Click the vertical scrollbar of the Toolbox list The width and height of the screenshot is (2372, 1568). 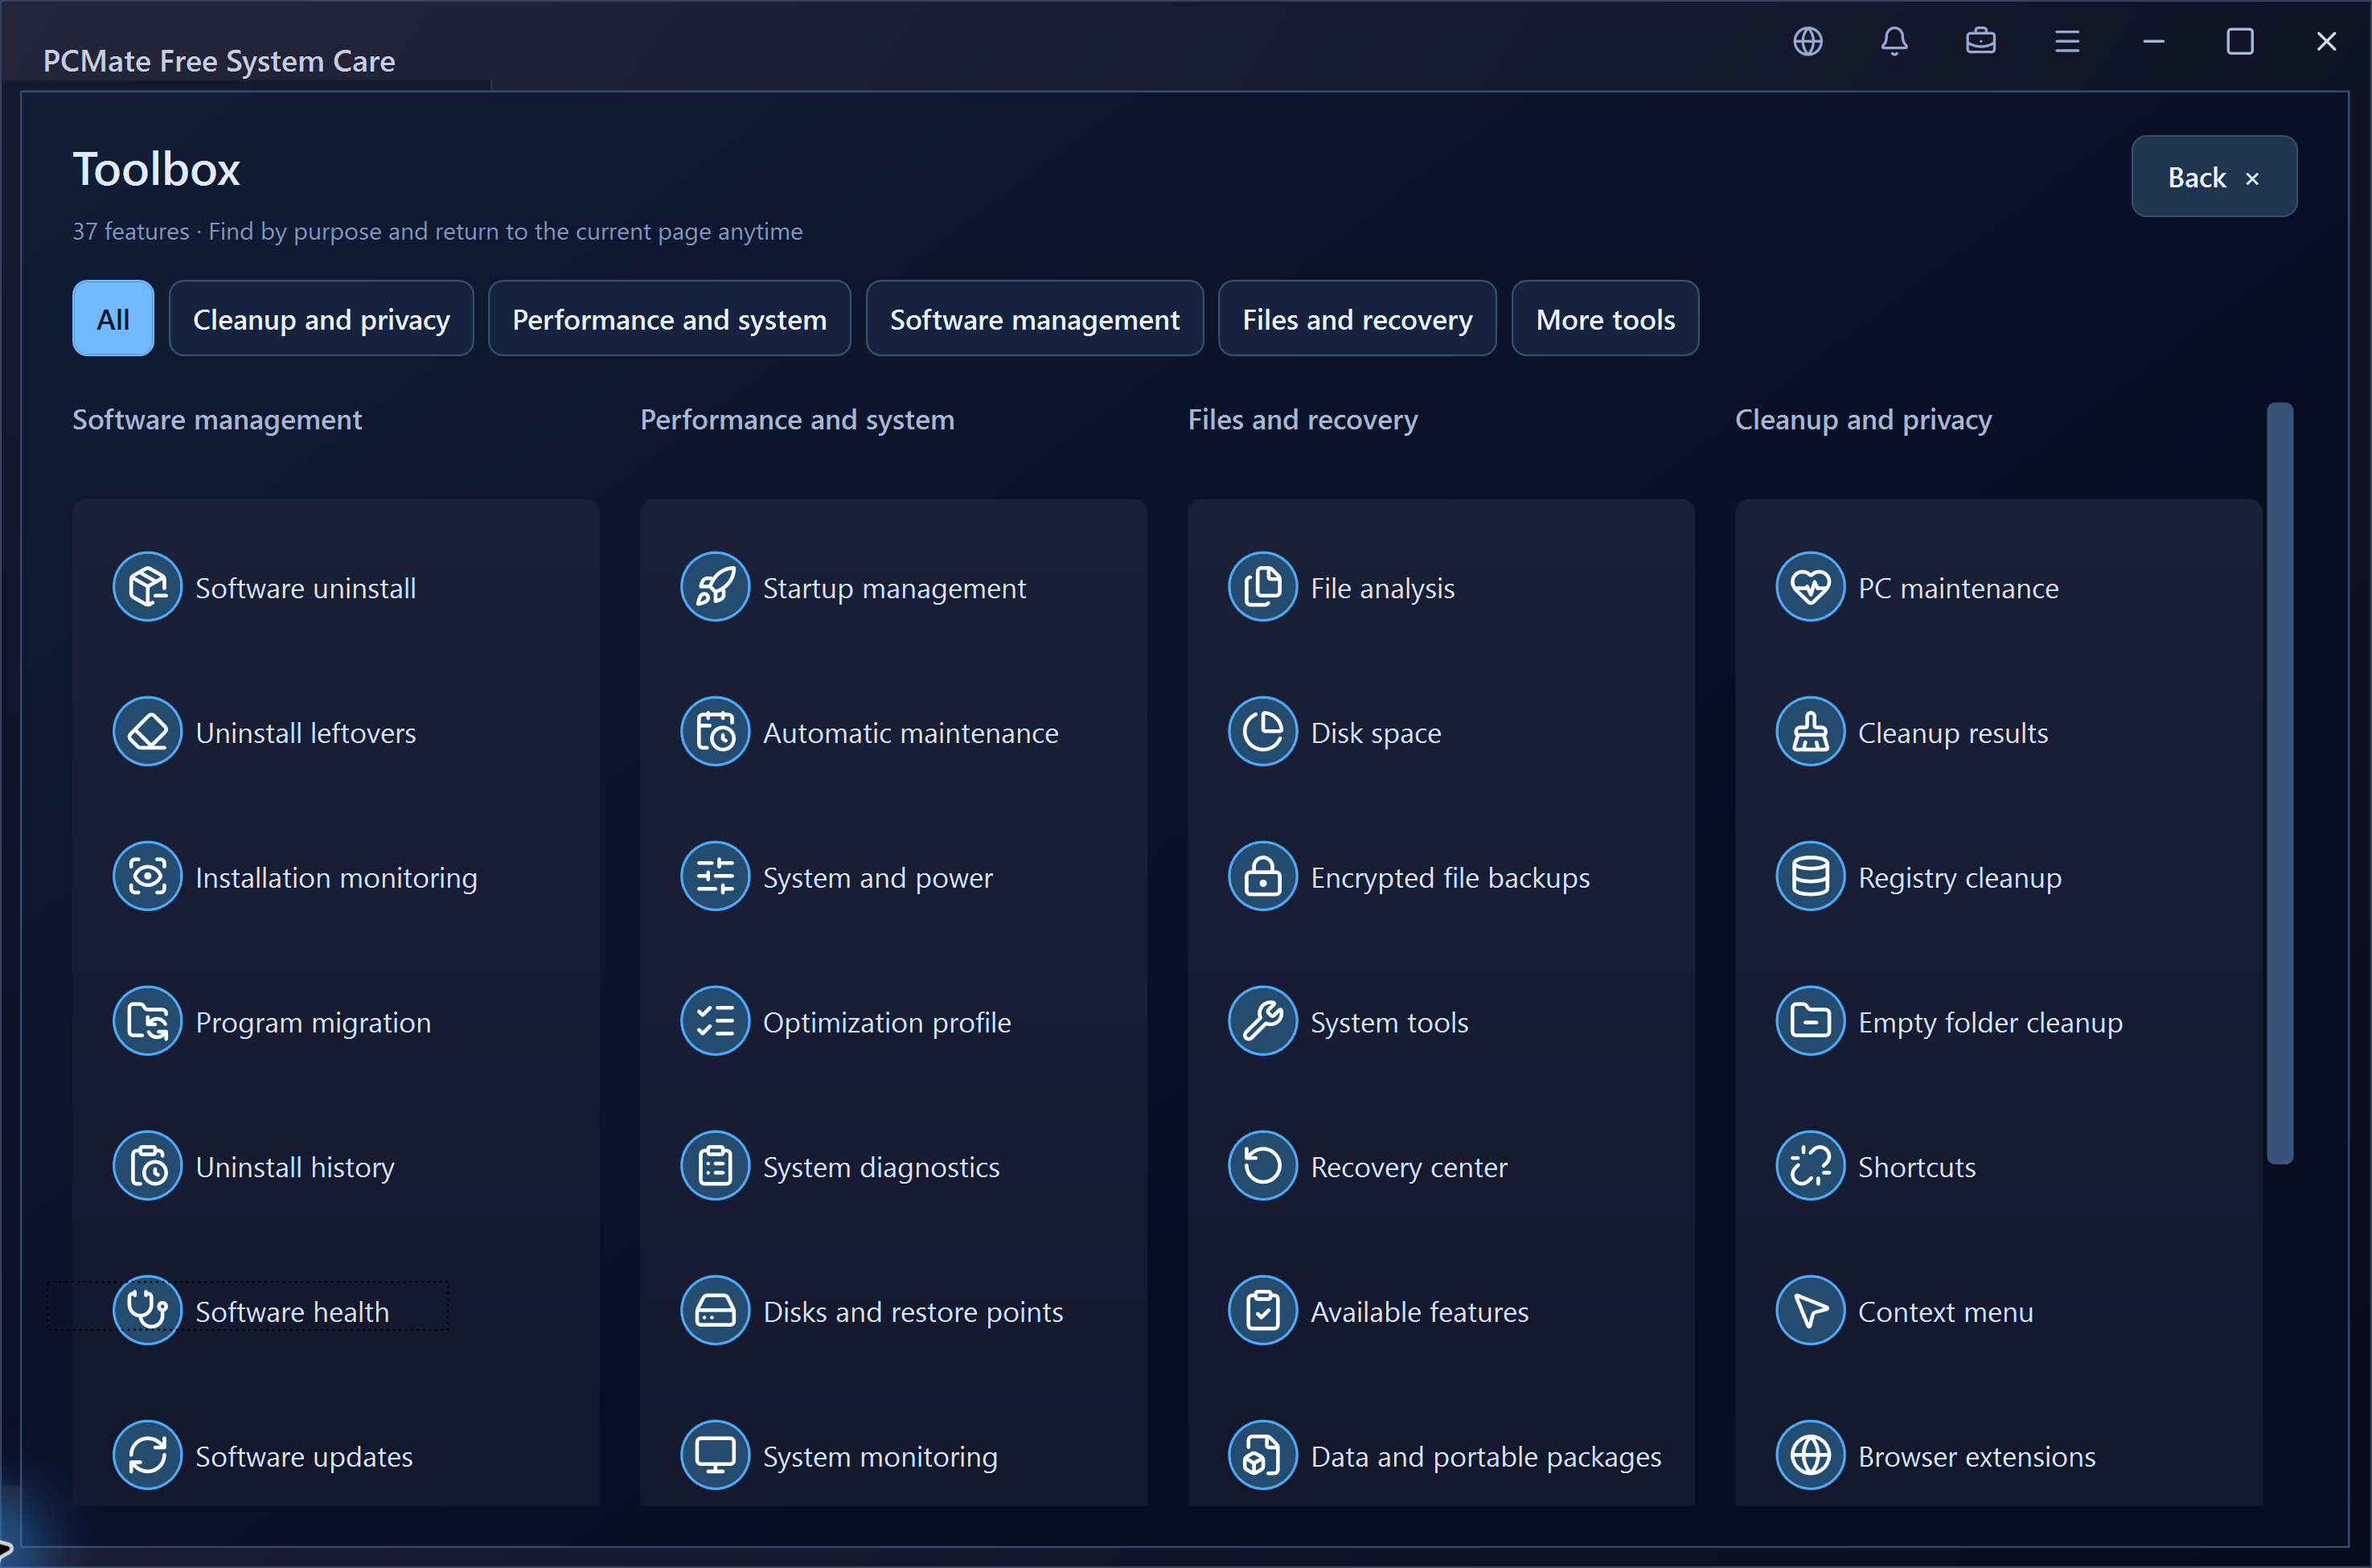(2279, 784)
